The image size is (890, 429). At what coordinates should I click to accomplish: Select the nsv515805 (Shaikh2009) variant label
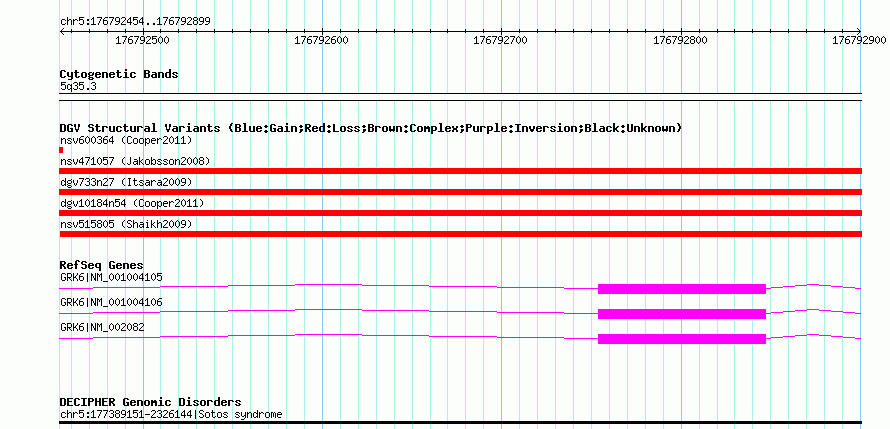(x=126, y=224)
